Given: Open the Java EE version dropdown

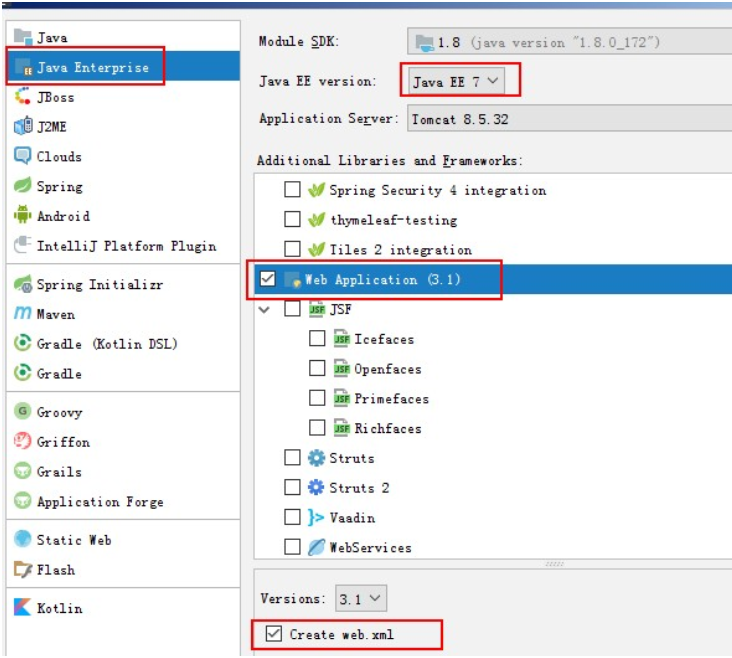Looking at the screenshot, I should (456, 81).
